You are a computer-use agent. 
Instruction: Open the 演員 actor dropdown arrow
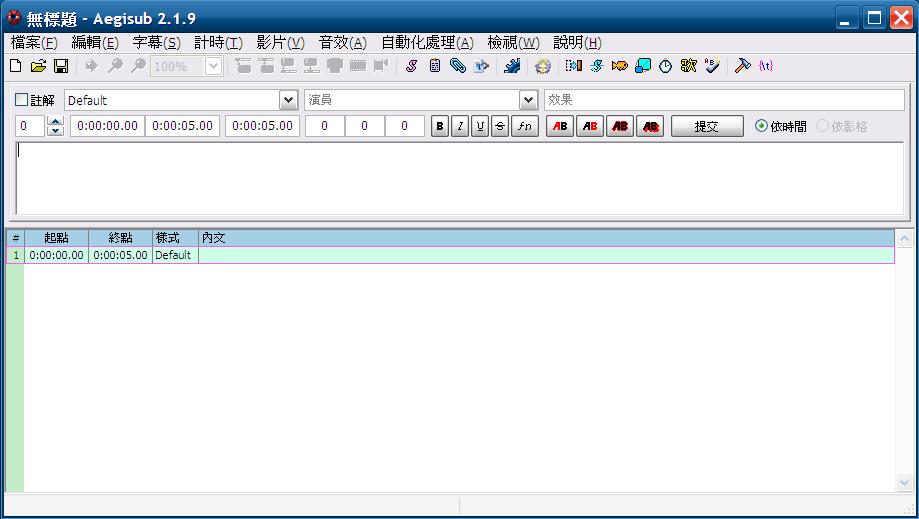click(528, 100)
